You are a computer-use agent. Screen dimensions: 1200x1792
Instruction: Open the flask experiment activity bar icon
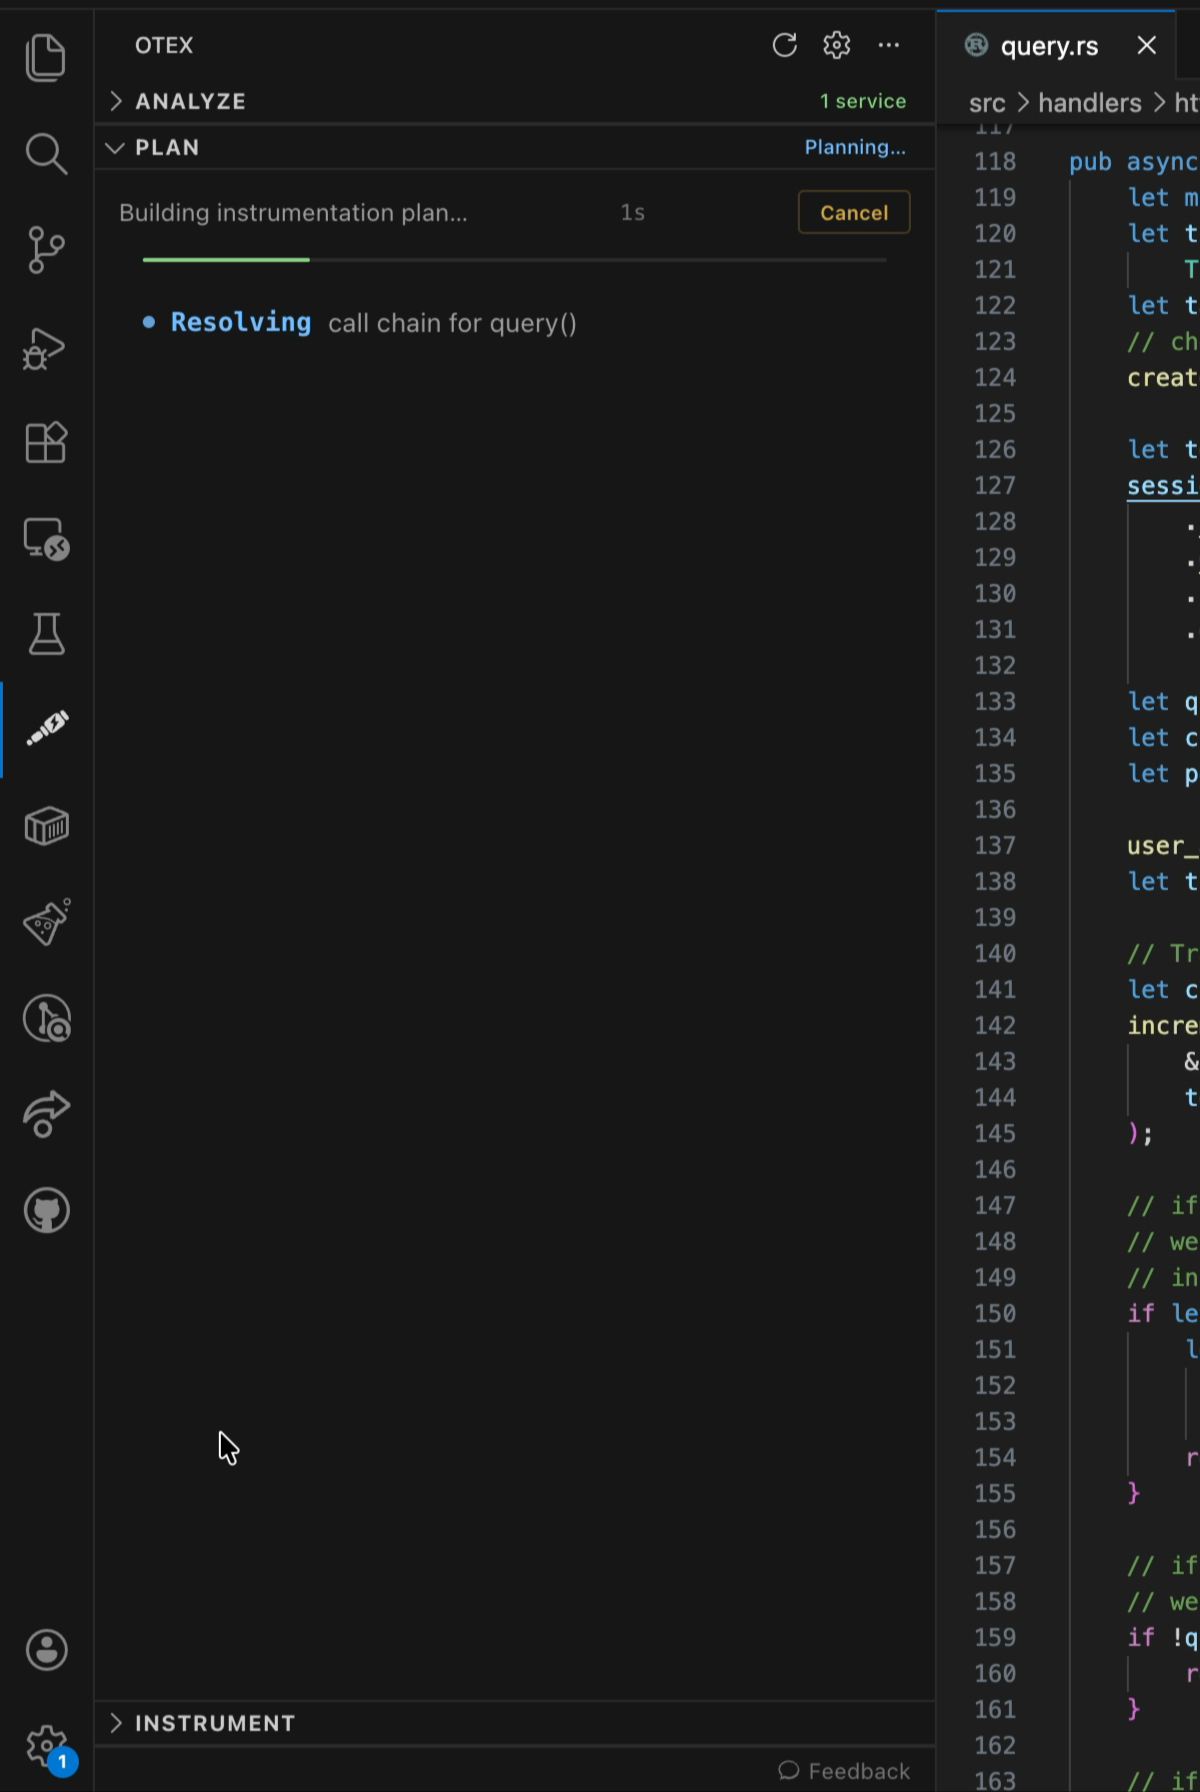pyautogui.click(x=46, y=922)
